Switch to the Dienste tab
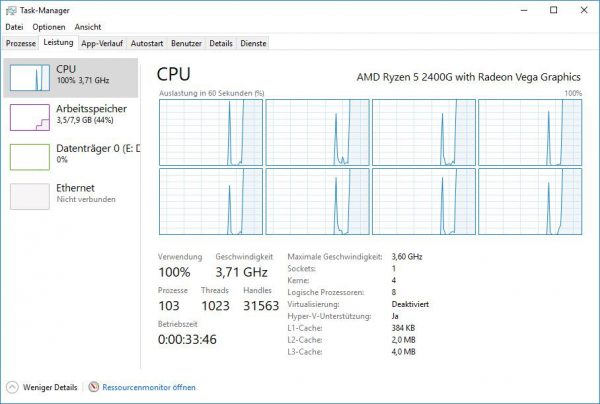This screenshot has height=404, width=600. click(x=253, y=44)
